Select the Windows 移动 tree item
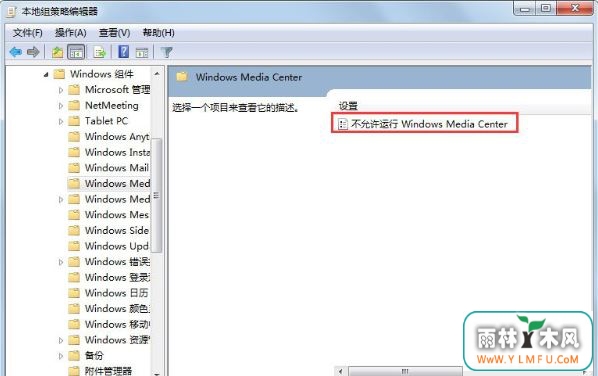The image size is (598, 376). coord(117,324)
